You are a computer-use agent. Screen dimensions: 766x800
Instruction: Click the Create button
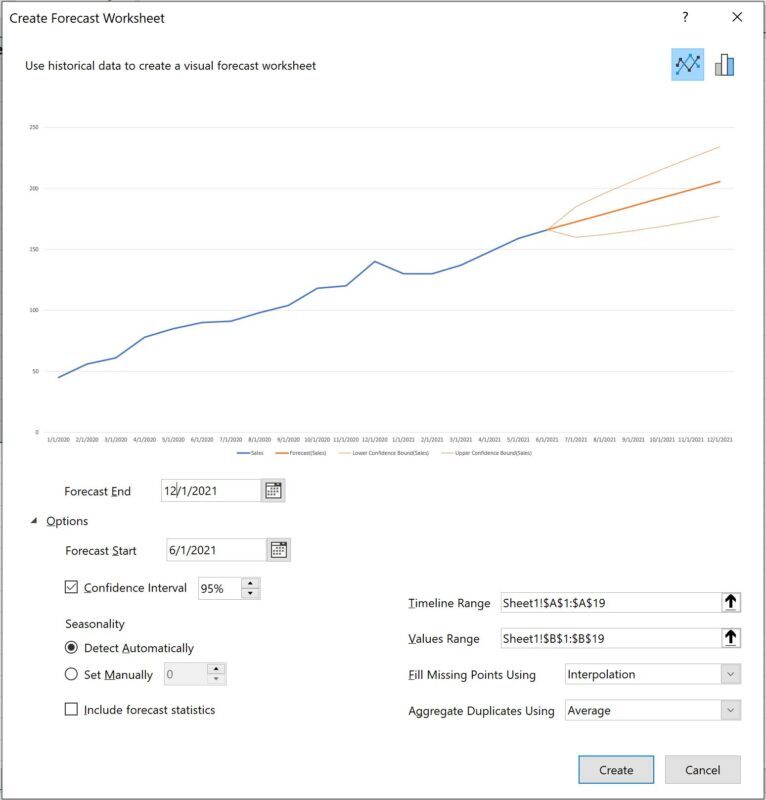point(616,769)
